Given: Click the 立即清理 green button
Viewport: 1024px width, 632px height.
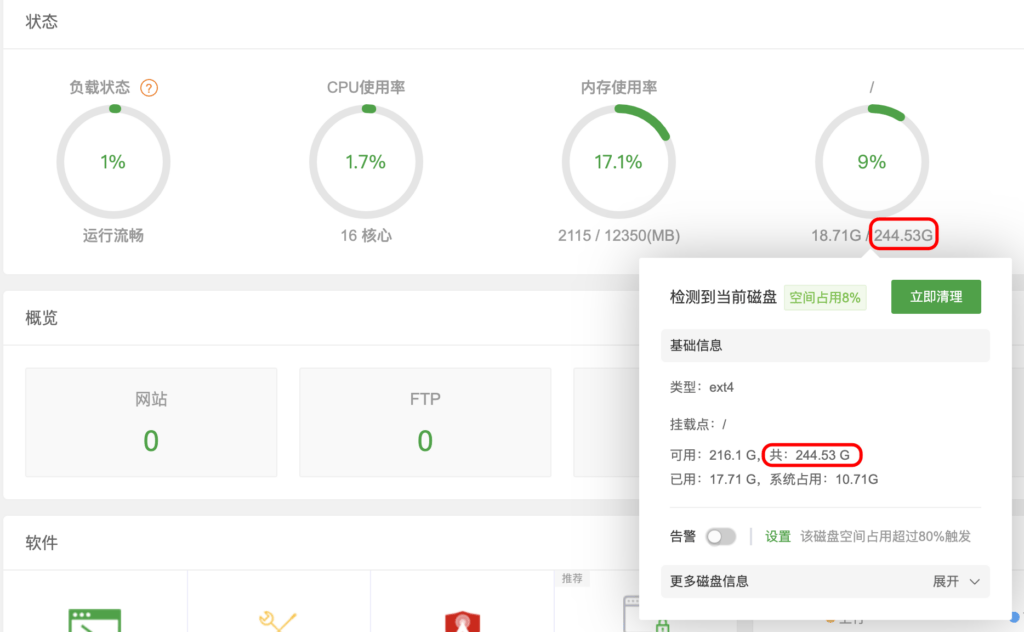Looking at the screenshot, I should pyautogui.click(x=936, y=297).
